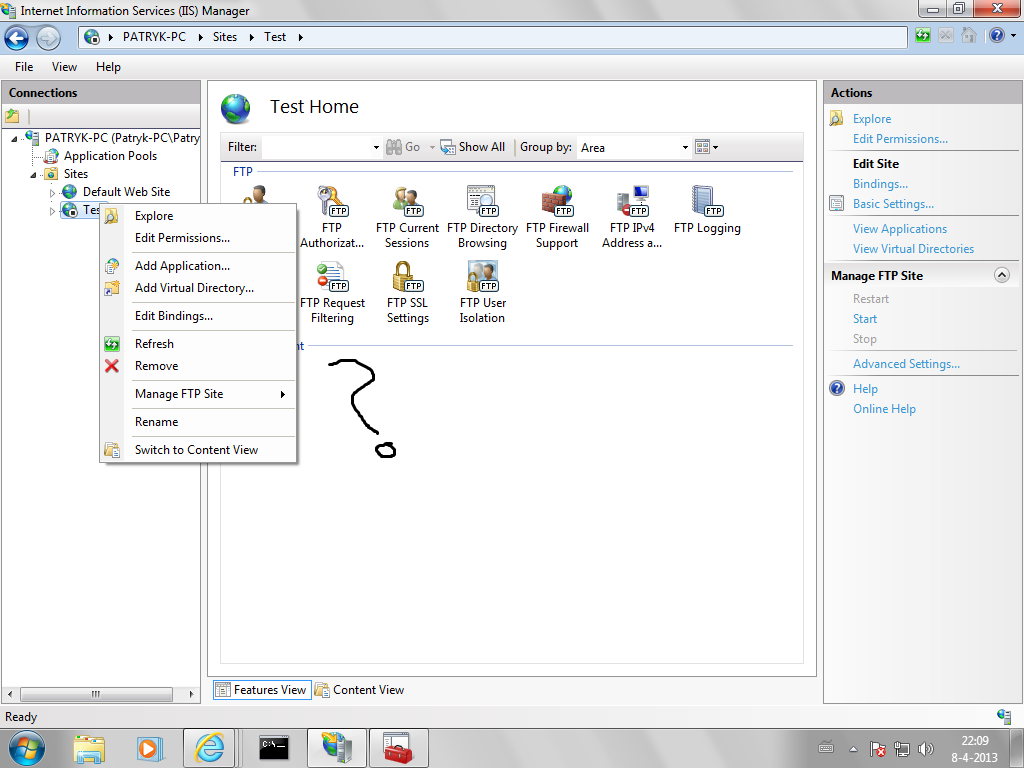Click the Filter text input field
The height and width of the screenshot is (768, 1024).
[x=317, y=148]
